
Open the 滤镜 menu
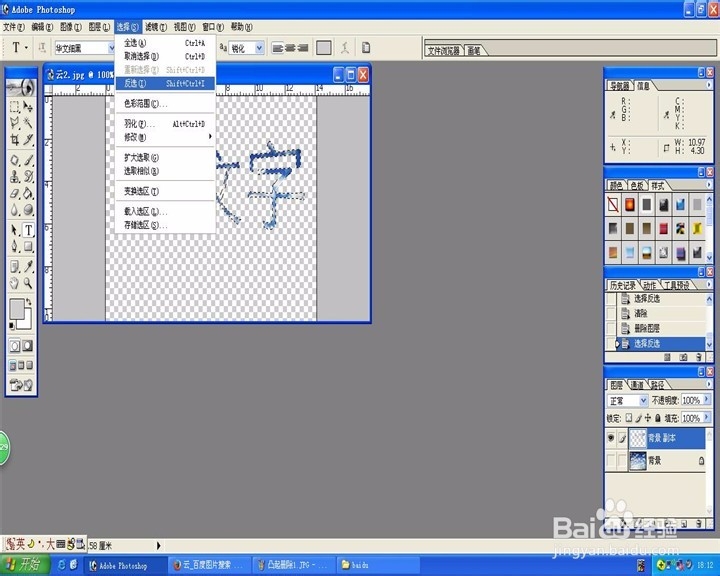[156, 27]
